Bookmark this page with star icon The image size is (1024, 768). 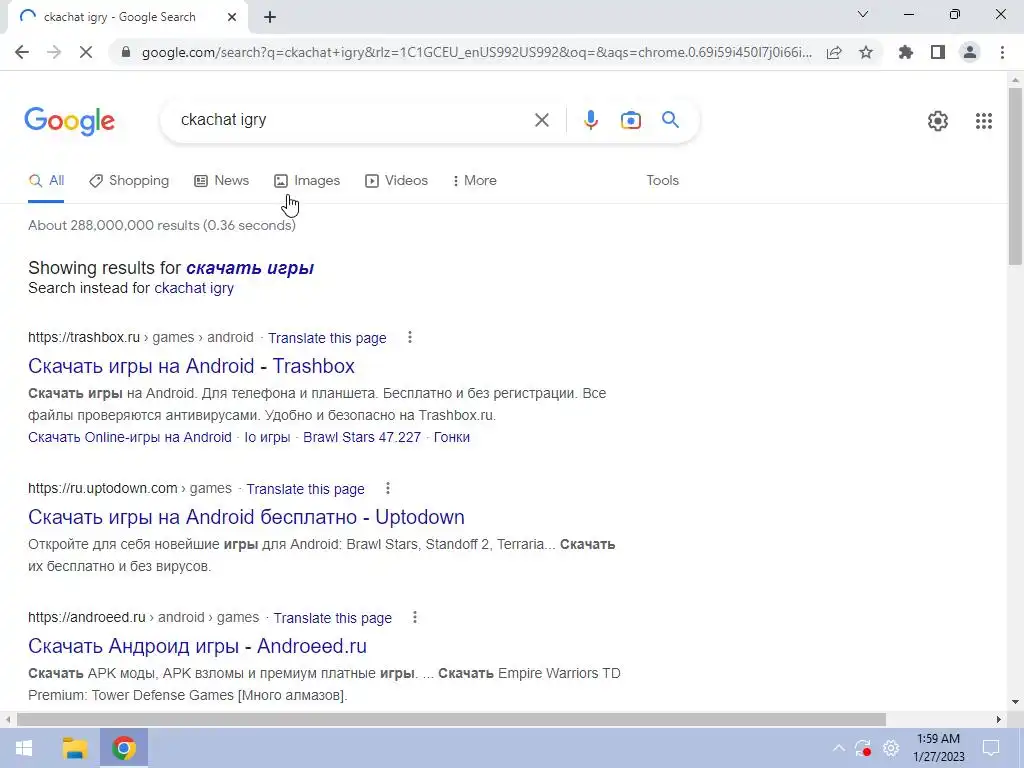pyautogui.click(x=866, y=52)
